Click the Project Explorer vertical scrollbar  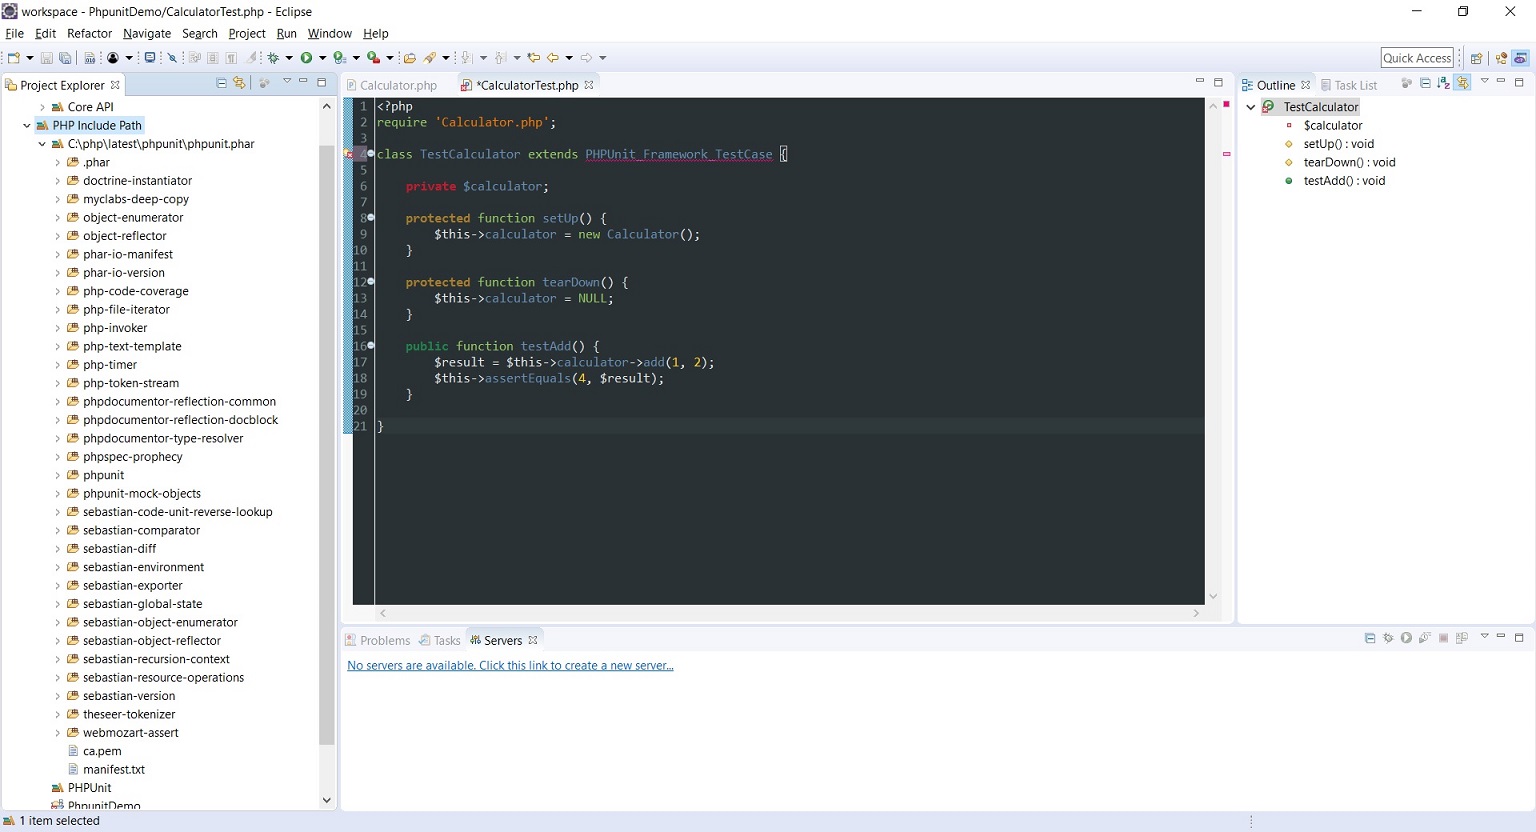326,445
